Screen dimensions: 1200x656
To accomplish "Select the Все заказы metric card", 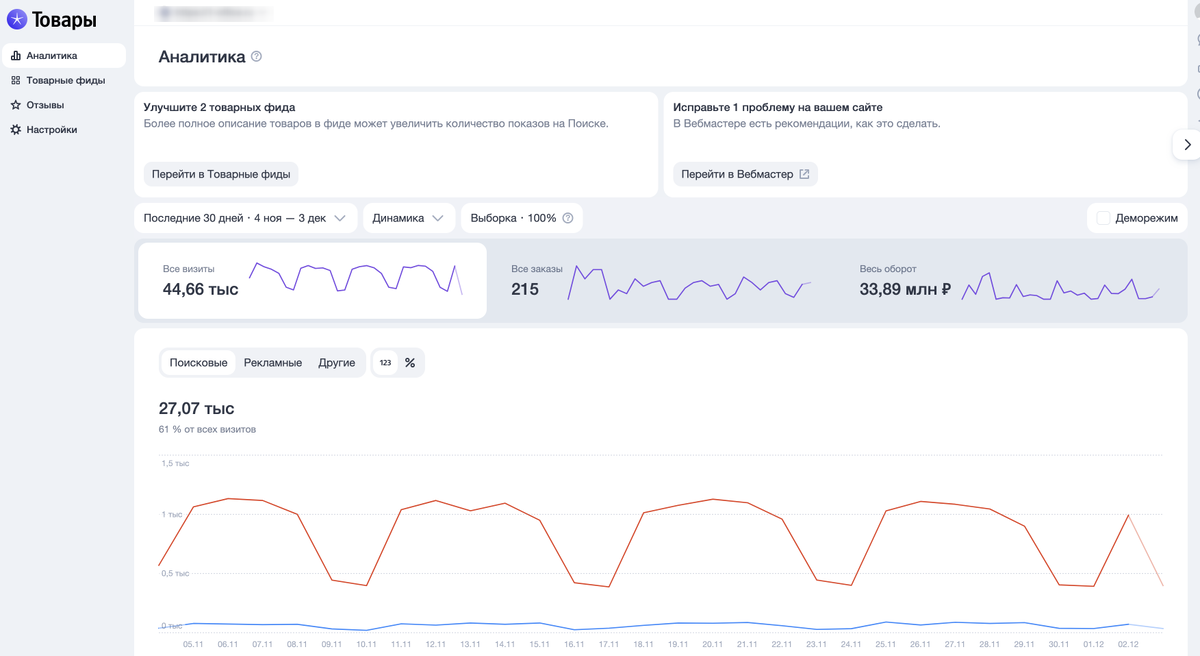I will tap(660, 281).
